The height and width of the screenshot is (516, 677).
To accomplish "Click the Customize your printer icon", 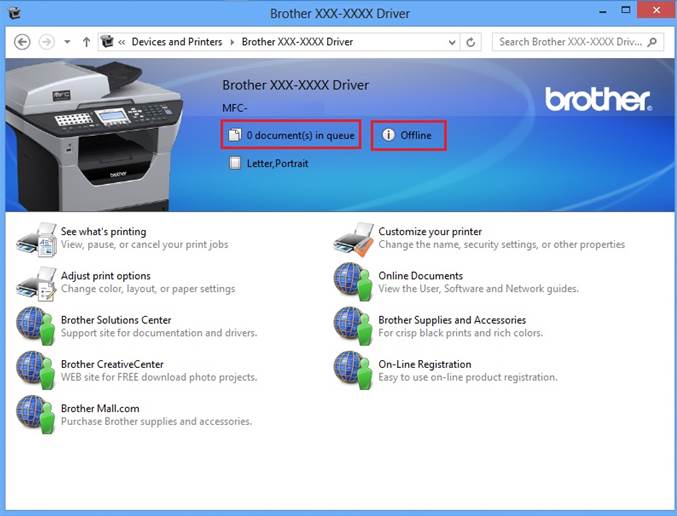I will coord(353,238).
